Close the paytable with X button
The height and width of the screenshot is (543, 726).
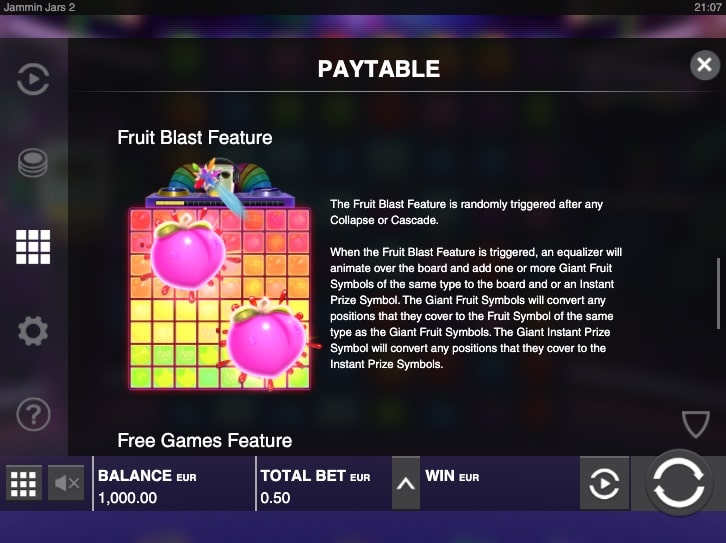705,65
